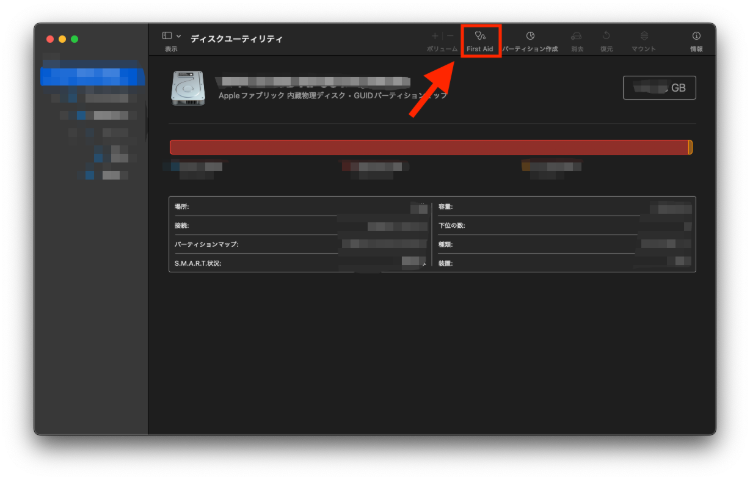The width and height of the screenshot is (750, 481).
Task: Expand the 表示 view options chevron
Action: pyautogui.click(x=179, y=35)
